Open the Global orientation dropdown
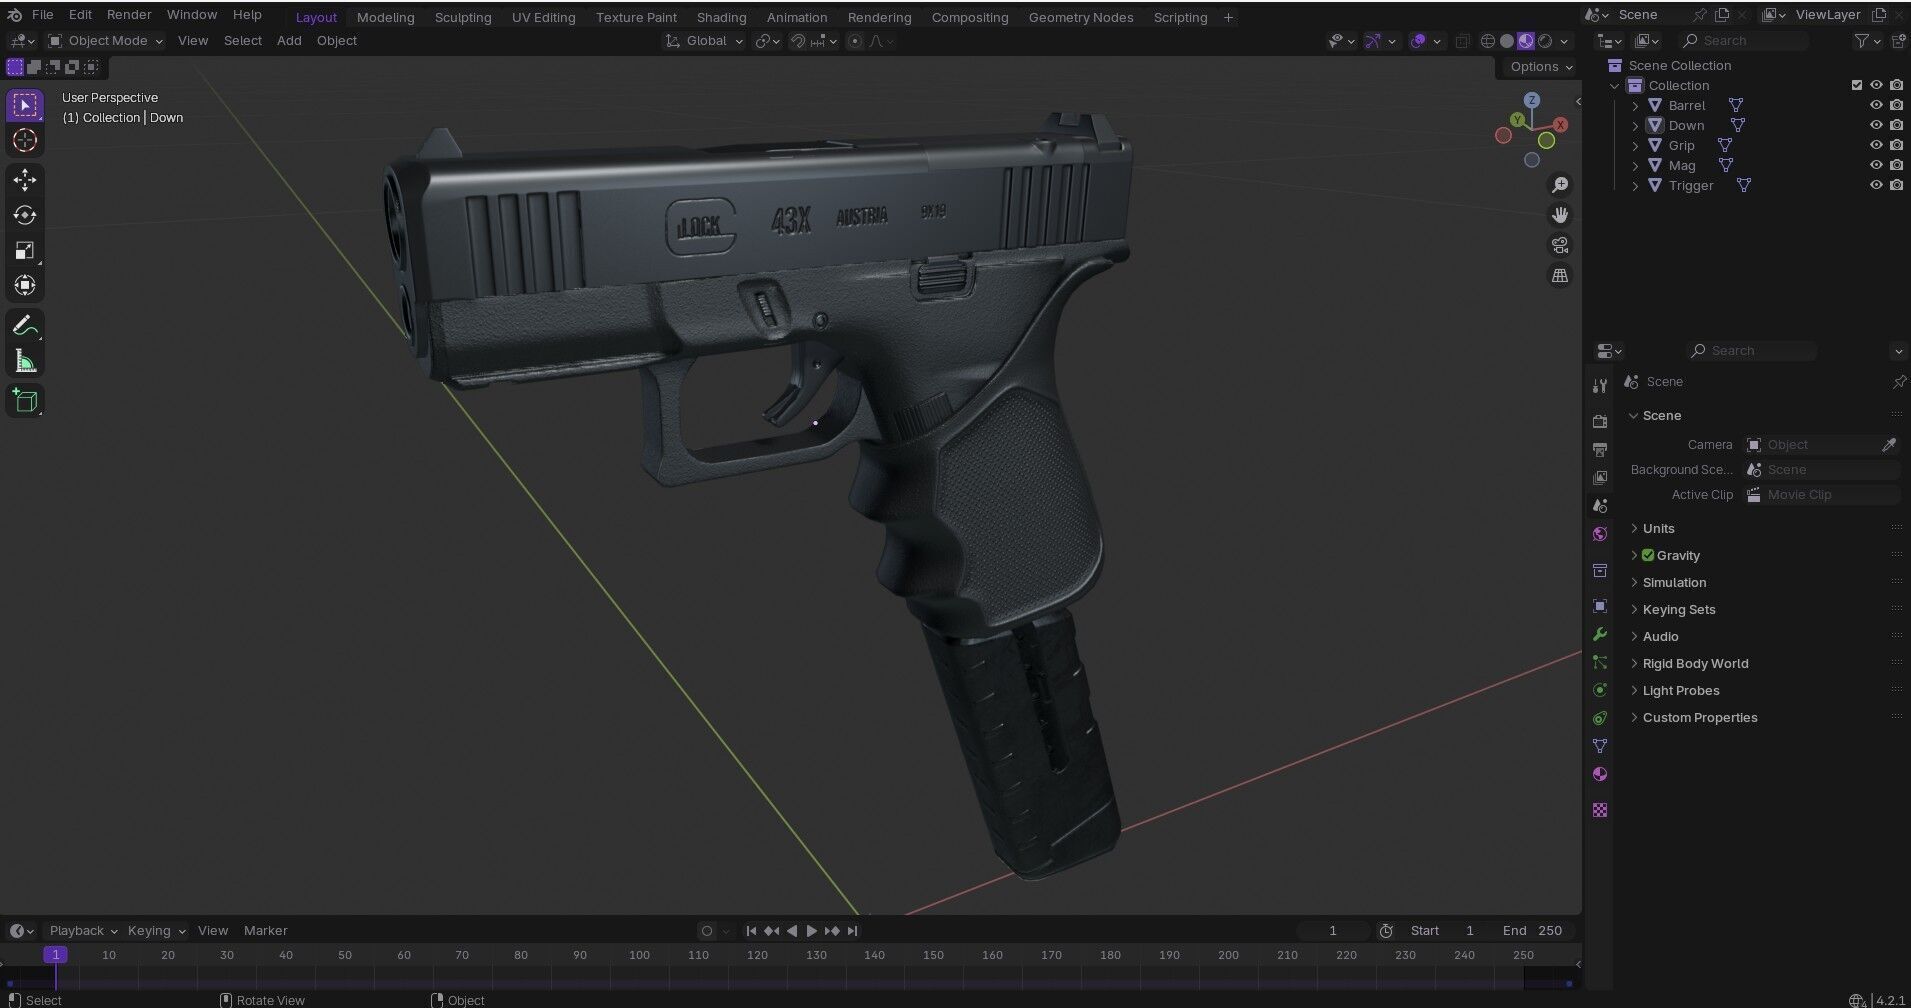Image resolution: width=1911 pixels, height=1008 pixels. [x=705, y=41]
